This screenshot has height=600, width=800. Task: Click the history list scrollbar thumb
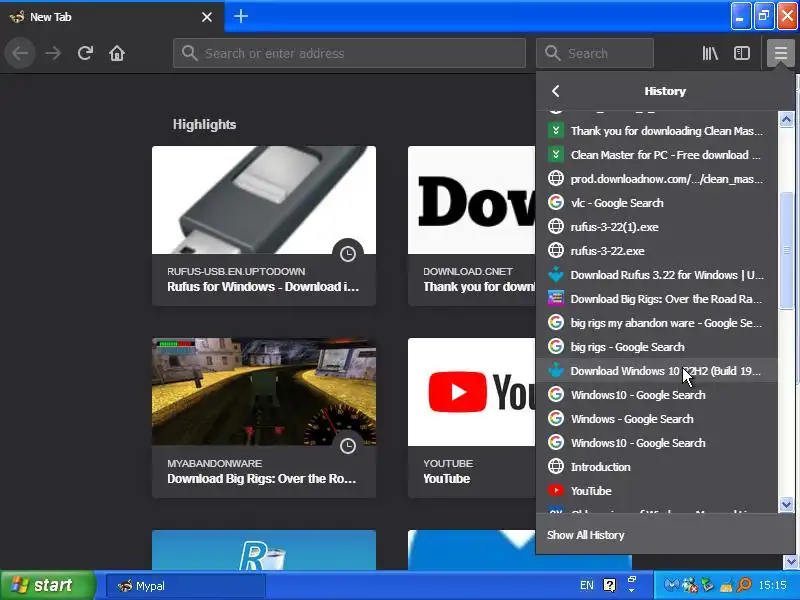click(786, 250)
